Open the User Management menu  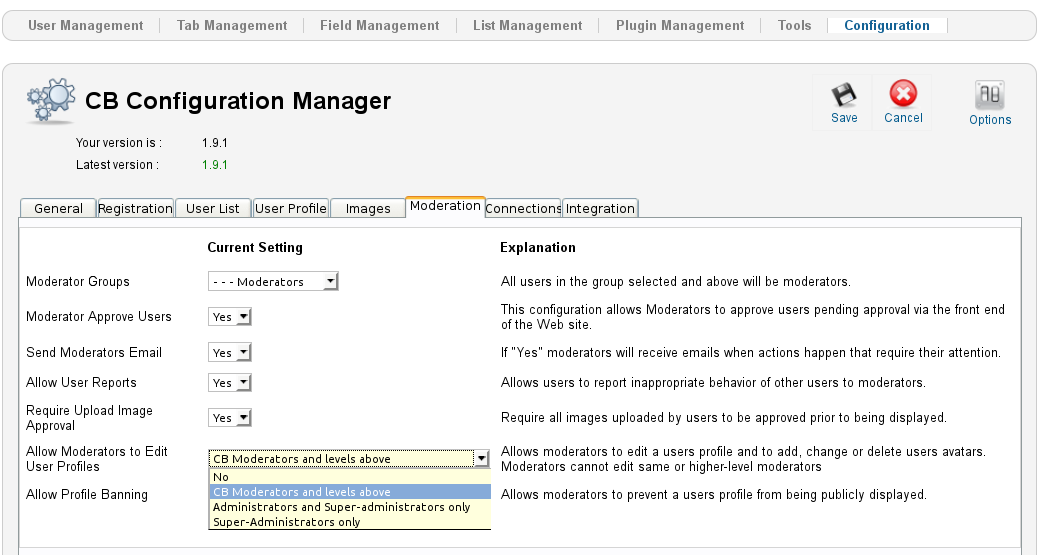85,26
